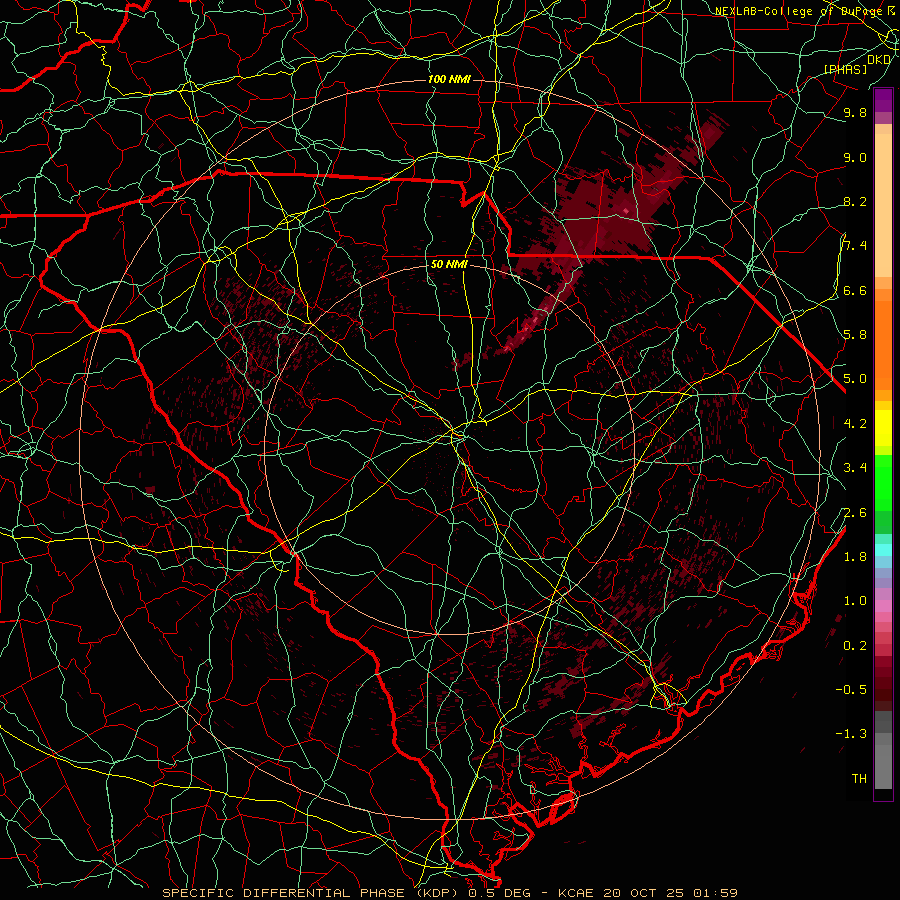Image resolution: width=900 pixels, height=900 pixels.
Task: Click the -0.5 value on the color scale
Action: point(851,689)
